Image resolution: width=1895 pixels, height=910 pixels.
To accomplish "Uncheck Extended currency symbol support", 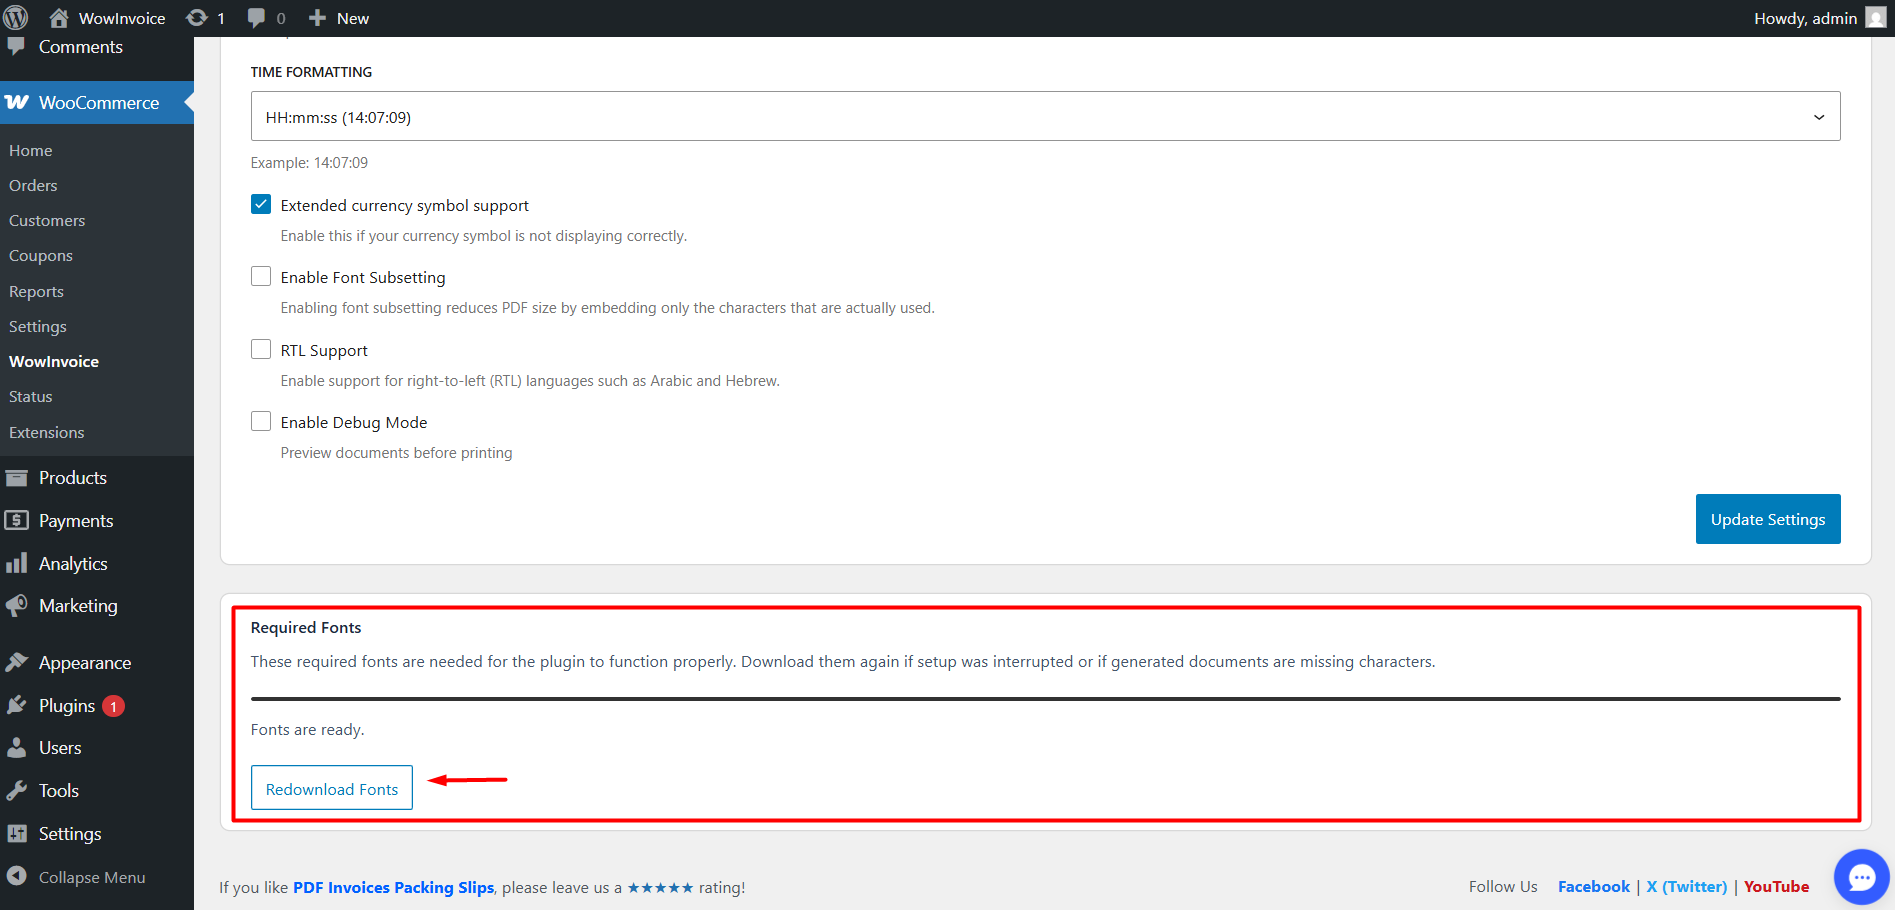I will (261, 205).
